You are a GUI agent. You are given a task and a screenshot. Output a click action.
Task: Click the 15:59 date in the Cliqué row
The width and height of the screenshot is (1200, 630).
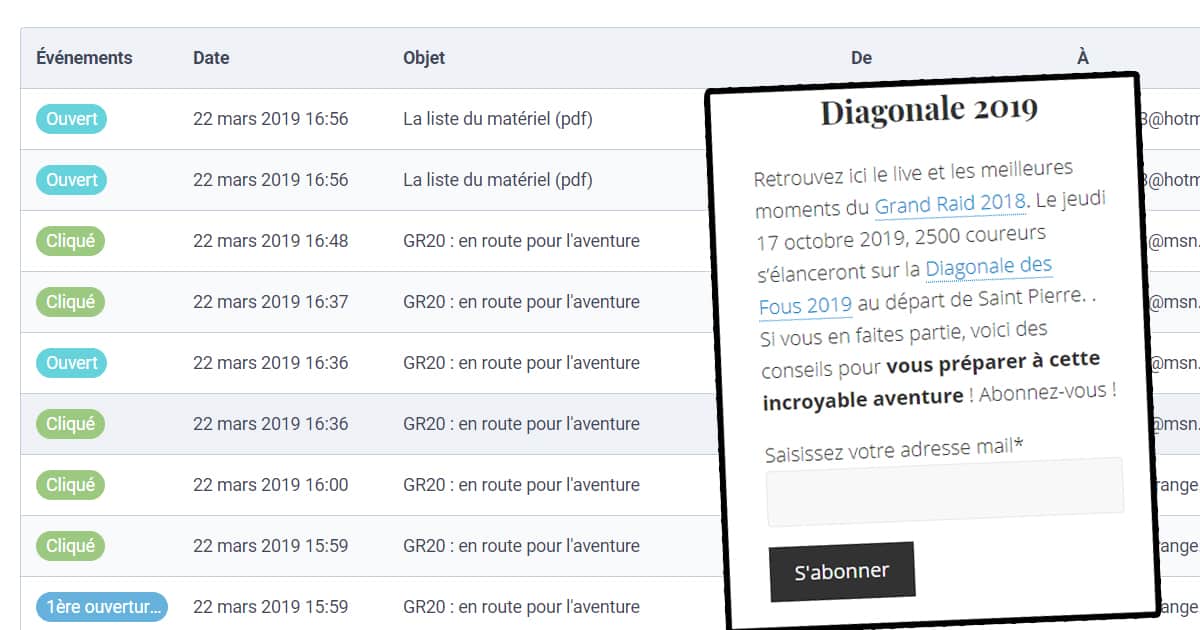pyautogui.click(x=270, y=546)
